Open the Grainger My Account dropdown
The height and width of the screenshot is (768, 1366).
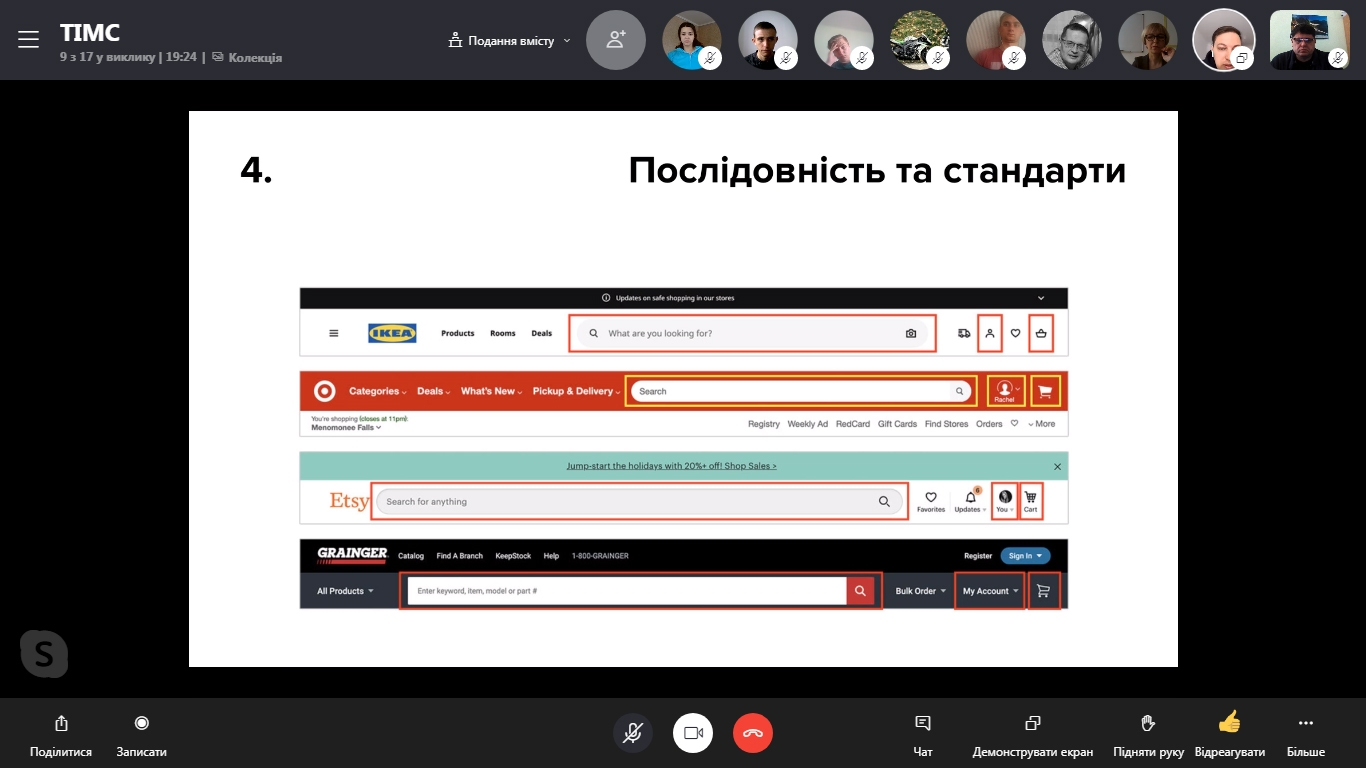tap(990, 591)
